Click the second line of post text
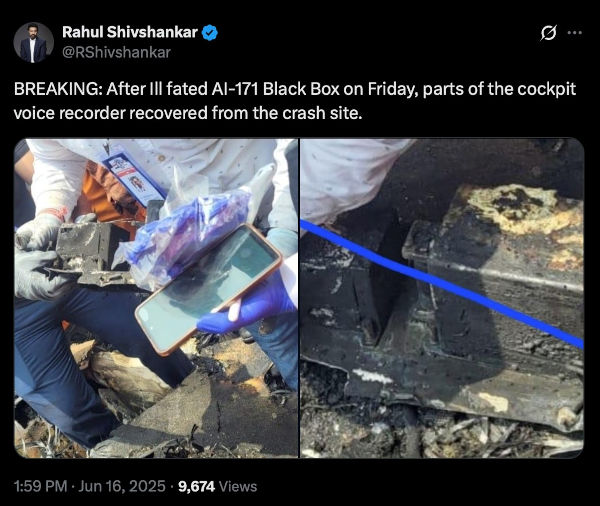The width and height of the screenshot is (600, 506). [x=188, y=113]
